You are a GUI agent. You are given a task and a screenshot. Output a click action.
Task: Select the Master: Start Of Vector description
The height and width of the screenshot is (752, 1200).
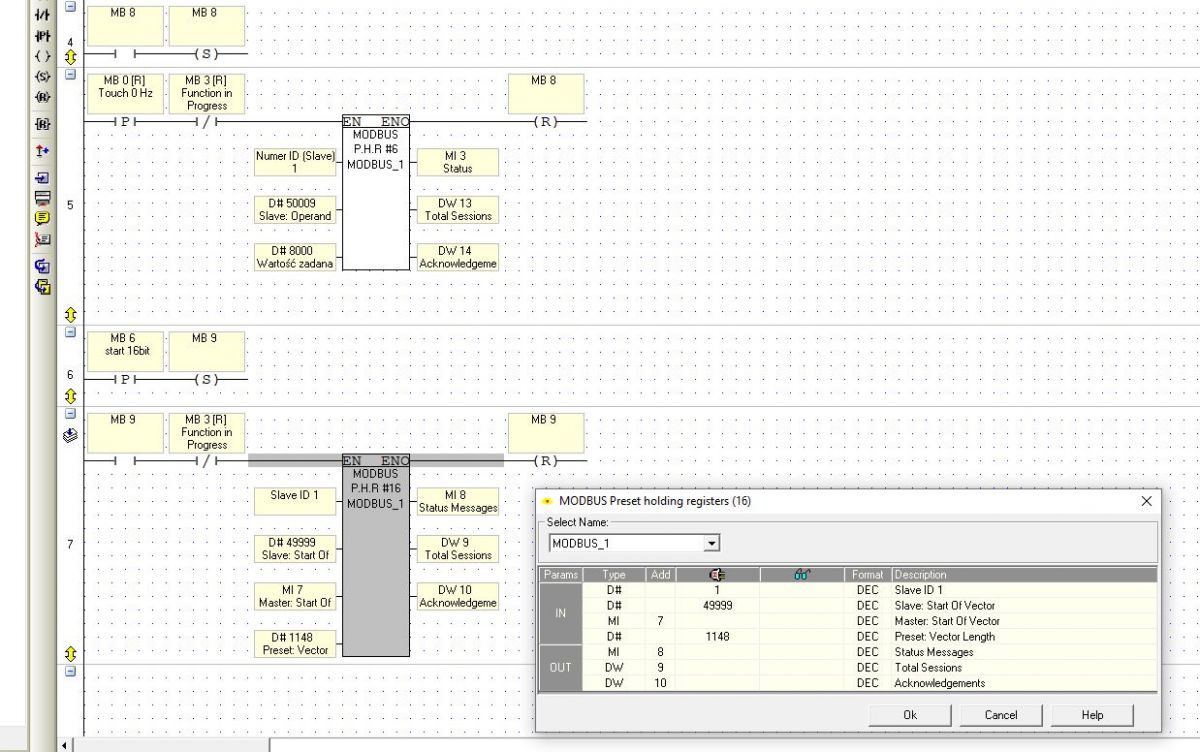click(x=1024, y=621)
